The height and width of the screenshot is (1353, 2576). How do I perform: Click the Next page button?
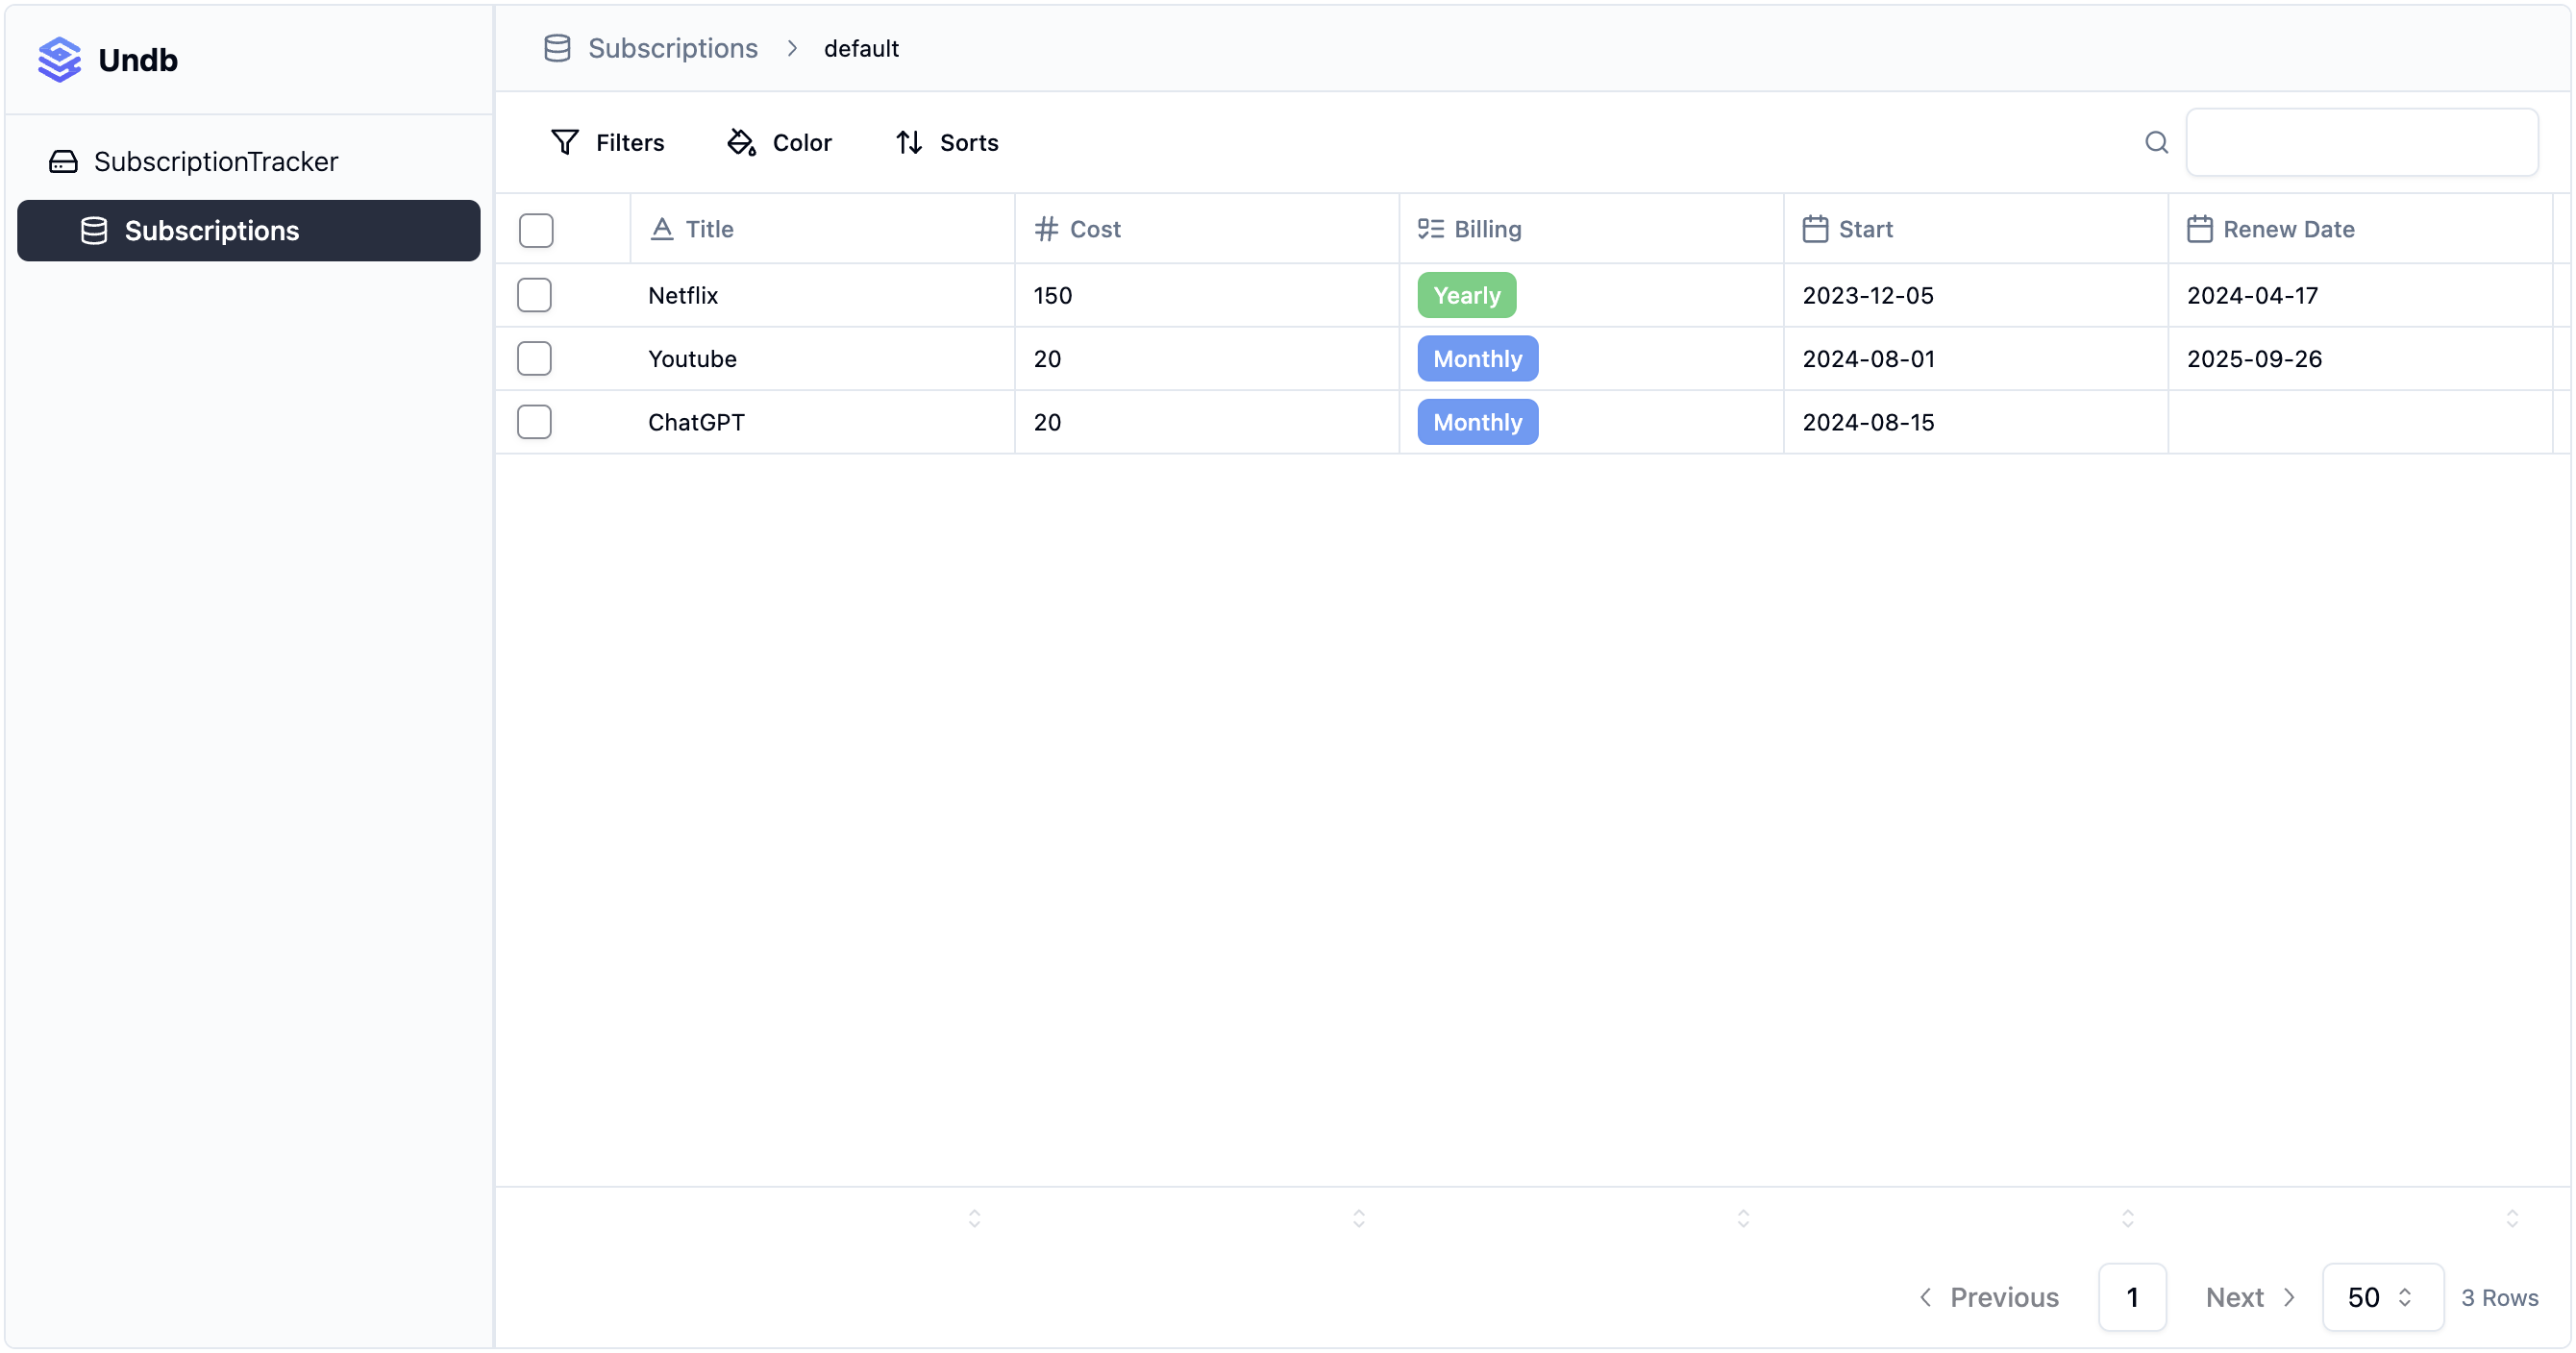coord(2249,1295)
